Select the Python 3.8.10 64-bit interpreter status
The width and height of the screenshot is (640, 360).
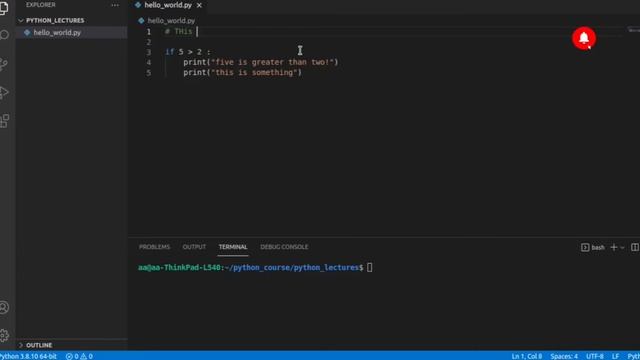pos(28,356)
